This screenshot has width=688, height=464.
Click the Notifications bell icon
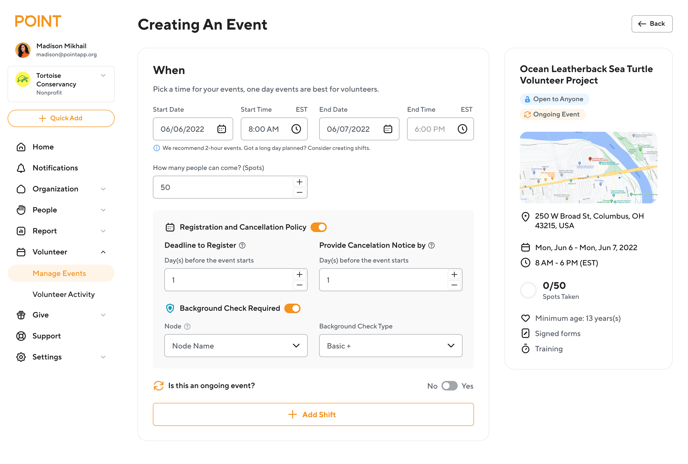[21, 168]
